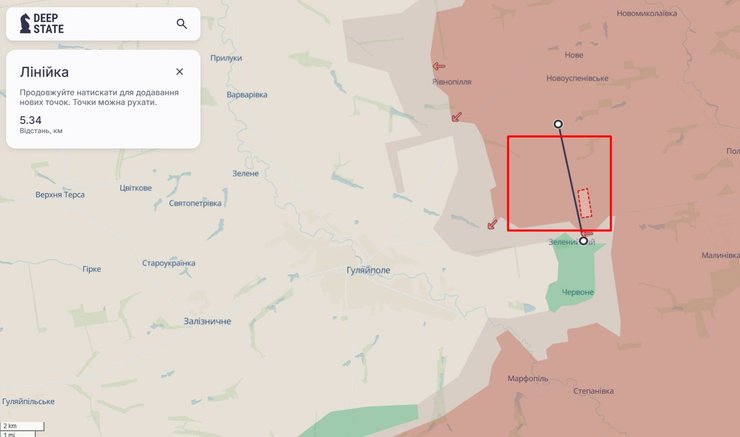The width and height of the screenshot is (740, 437).
Task: Click the dashed red rectangle area
Action: (x=585, y=203)
